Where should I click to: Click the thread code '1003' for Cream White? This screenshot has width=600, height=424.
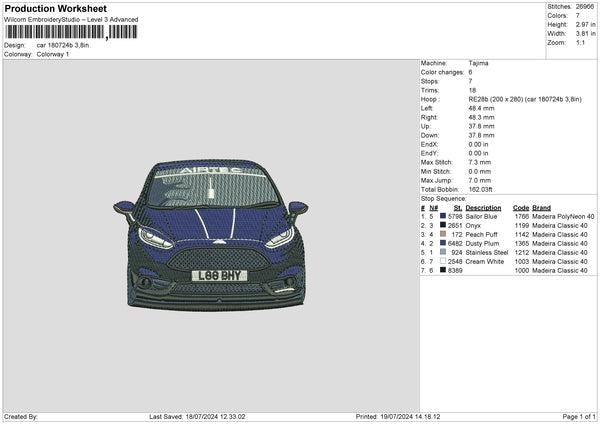coord(522,262)
